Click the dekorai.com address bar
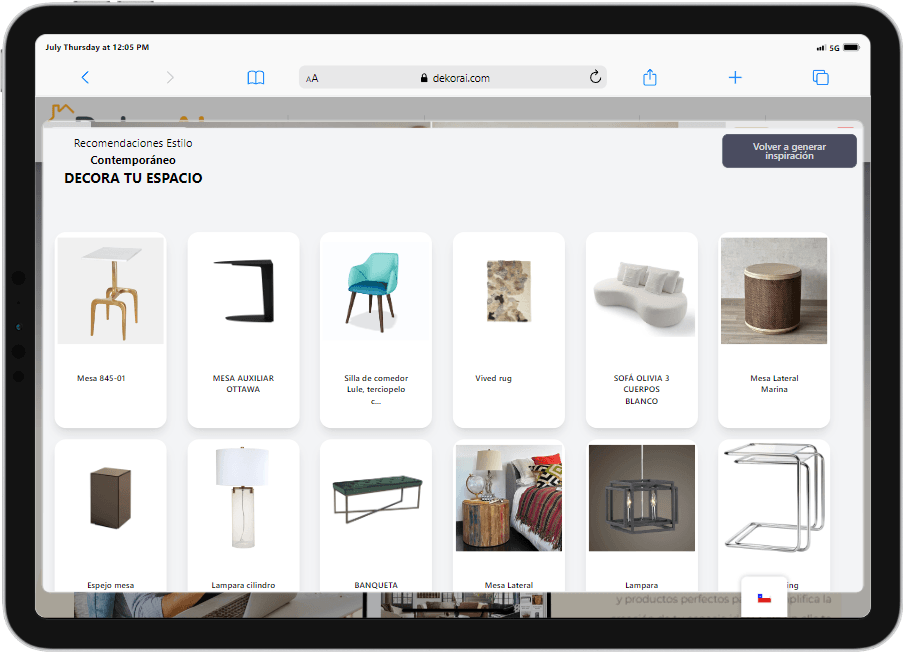 click(453, 78)
